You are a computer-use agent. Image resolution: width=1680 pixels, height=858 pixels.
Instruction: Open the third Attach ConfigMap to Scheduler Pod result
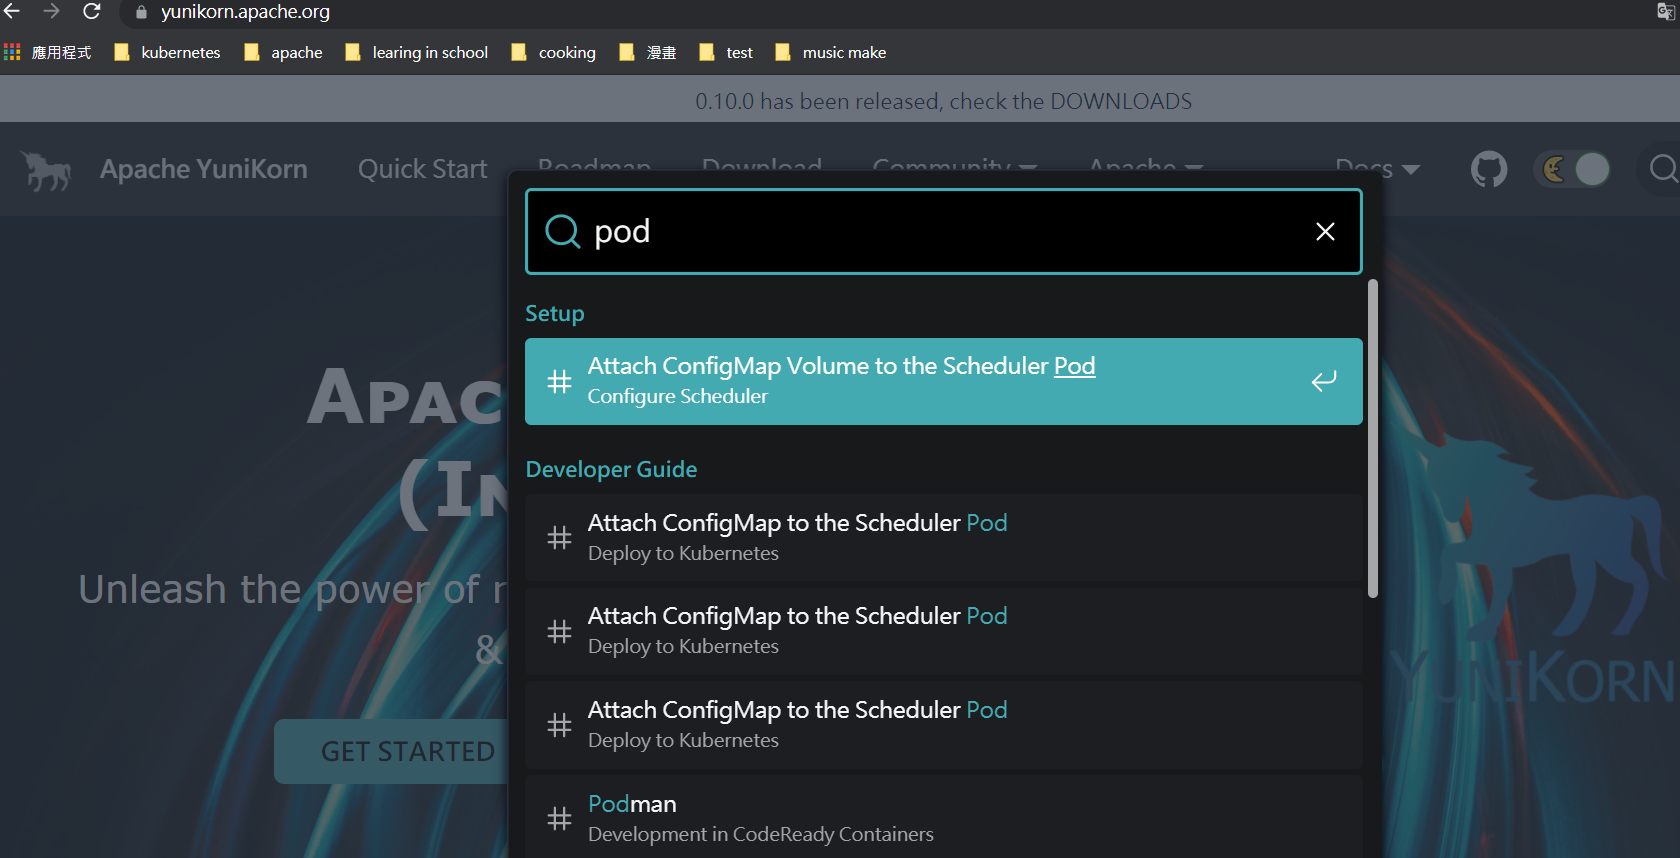point(943,725)
